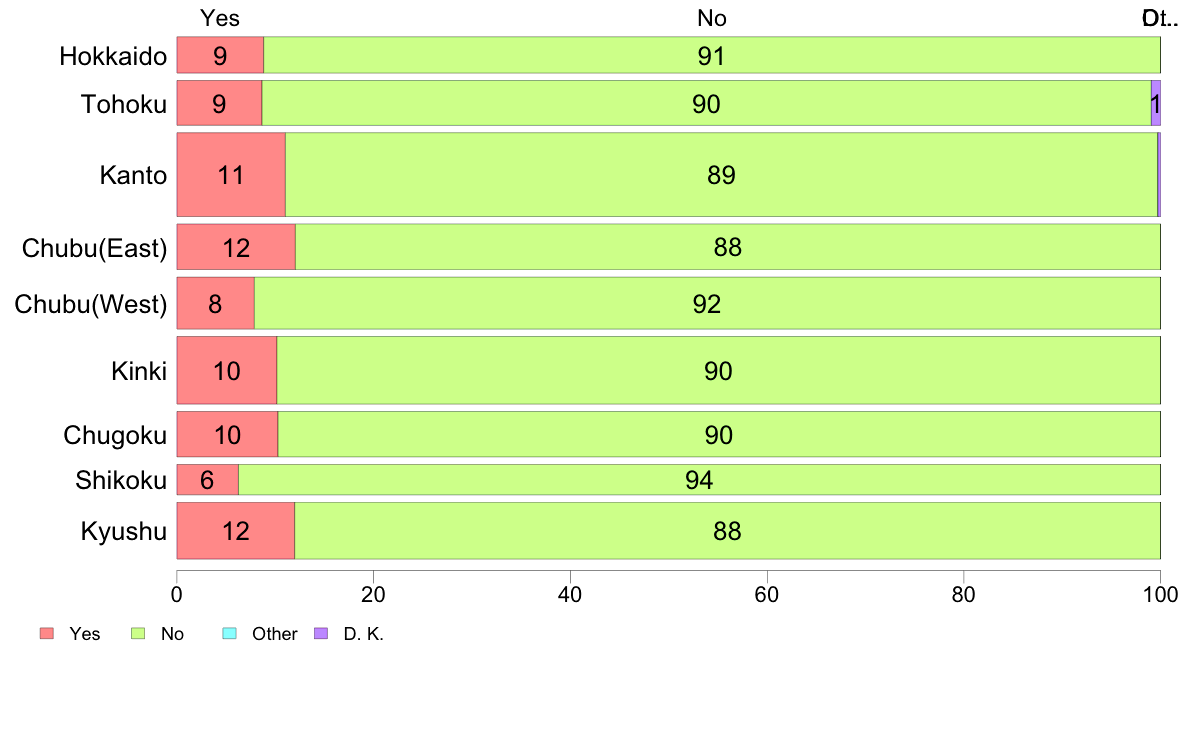Image resolution: width=1188 pixels, height=736 pixels.
Task: Click the Yes column header at top
Action: (x=220, y=18)
